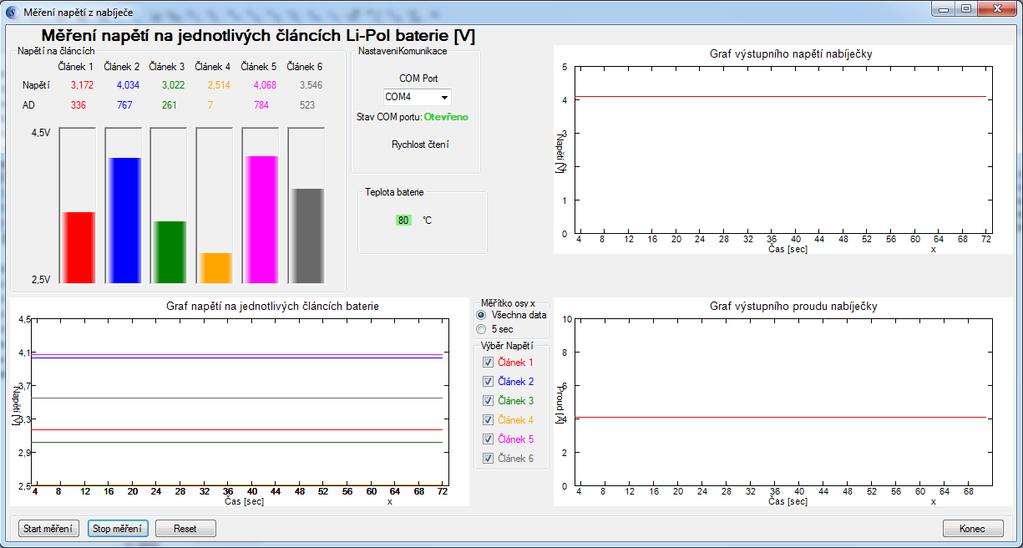Toggle the Článek 1 checkbox
1023x548 pixels.
pos(487,362)
